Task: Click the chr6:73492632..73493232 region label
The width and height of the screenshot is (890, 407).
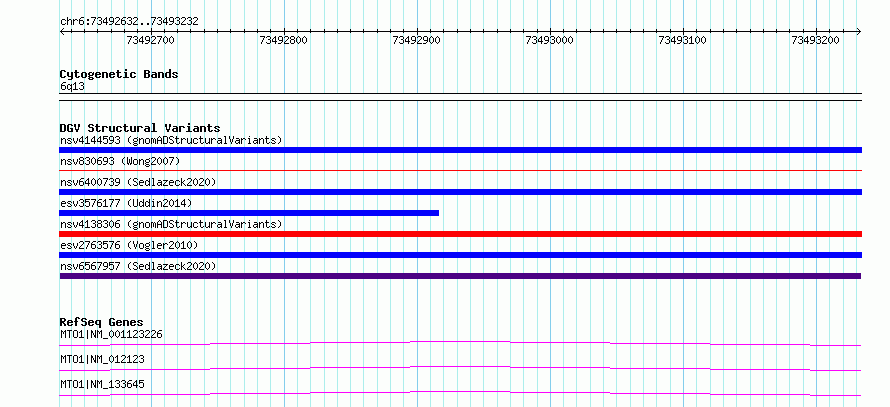Action: click(x=129, y=22)
